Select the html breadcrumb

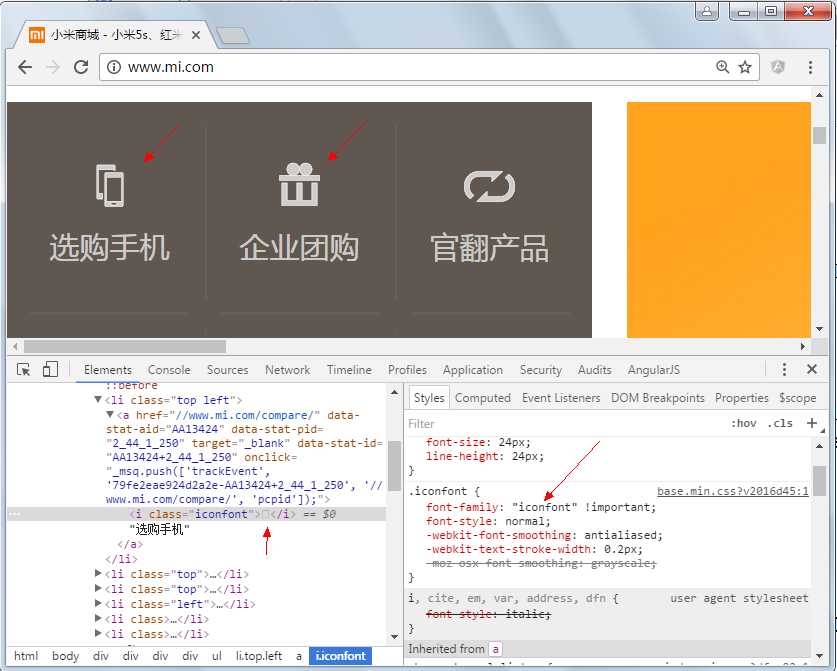26,656
